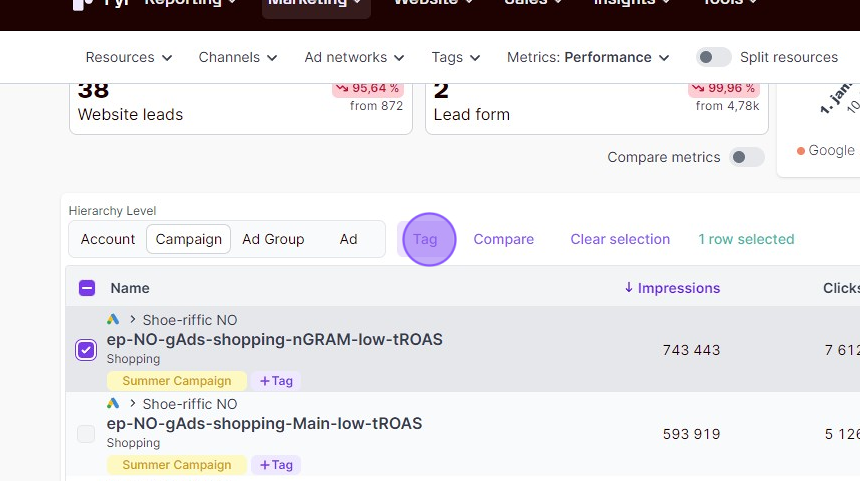Screen dimensions: 860x481
Task: Toggle the Split resources switch
Action: 713,57
